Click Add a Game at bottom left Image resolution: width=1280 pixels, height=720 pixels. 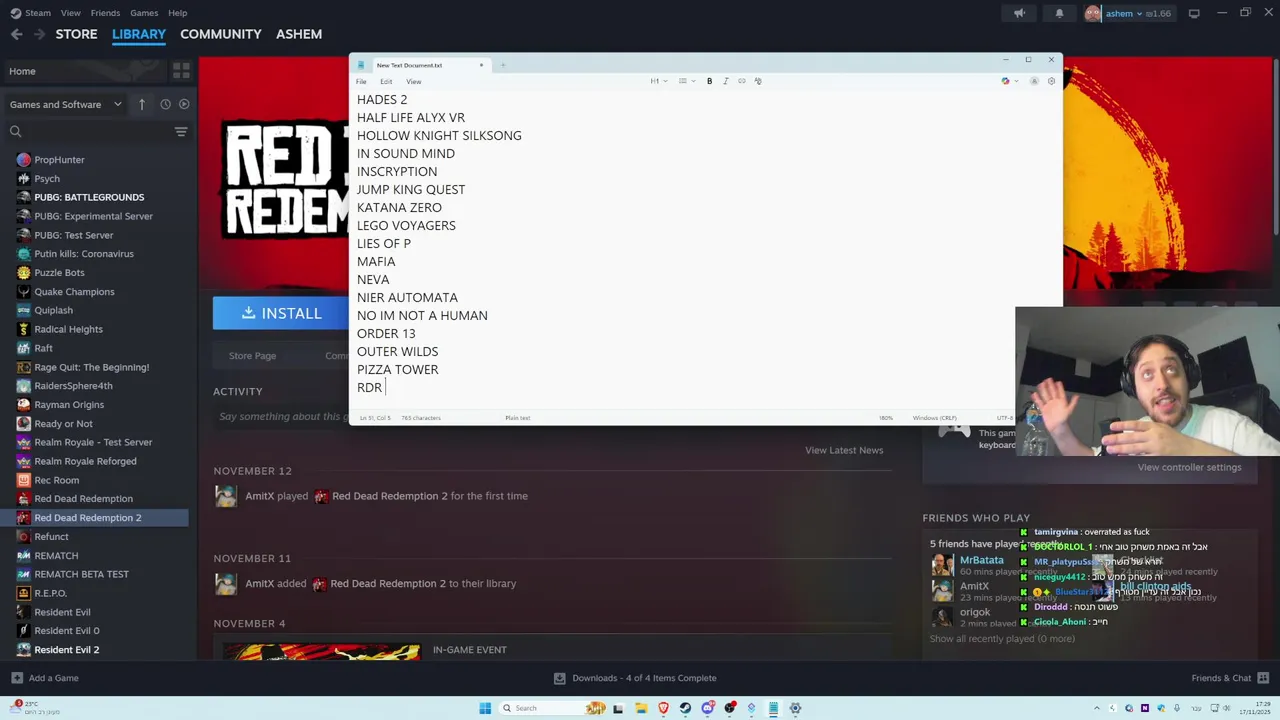pos(44,678)
